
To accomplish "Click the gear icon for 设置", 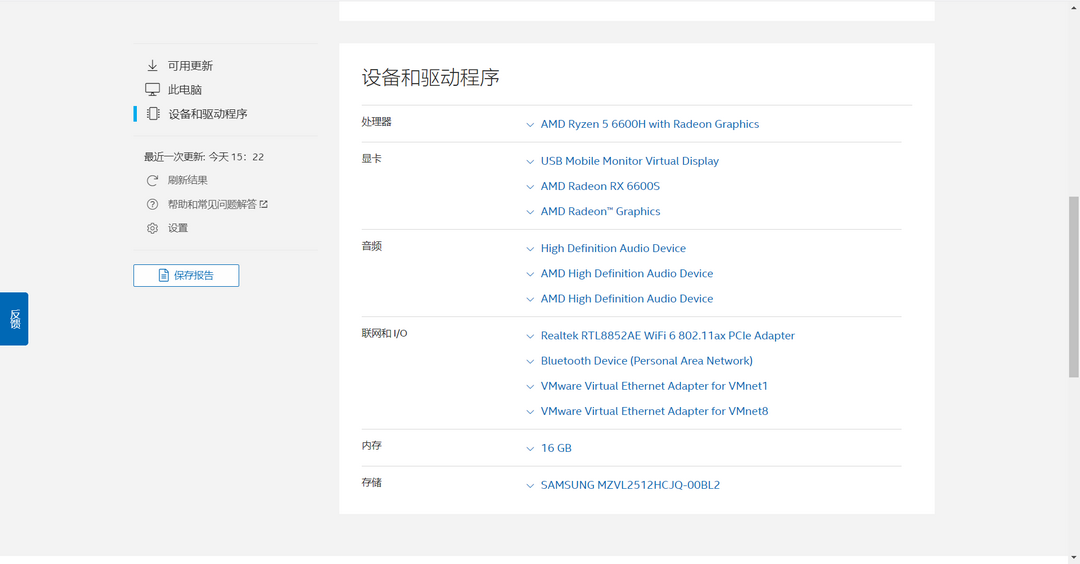I will point(152,228).
